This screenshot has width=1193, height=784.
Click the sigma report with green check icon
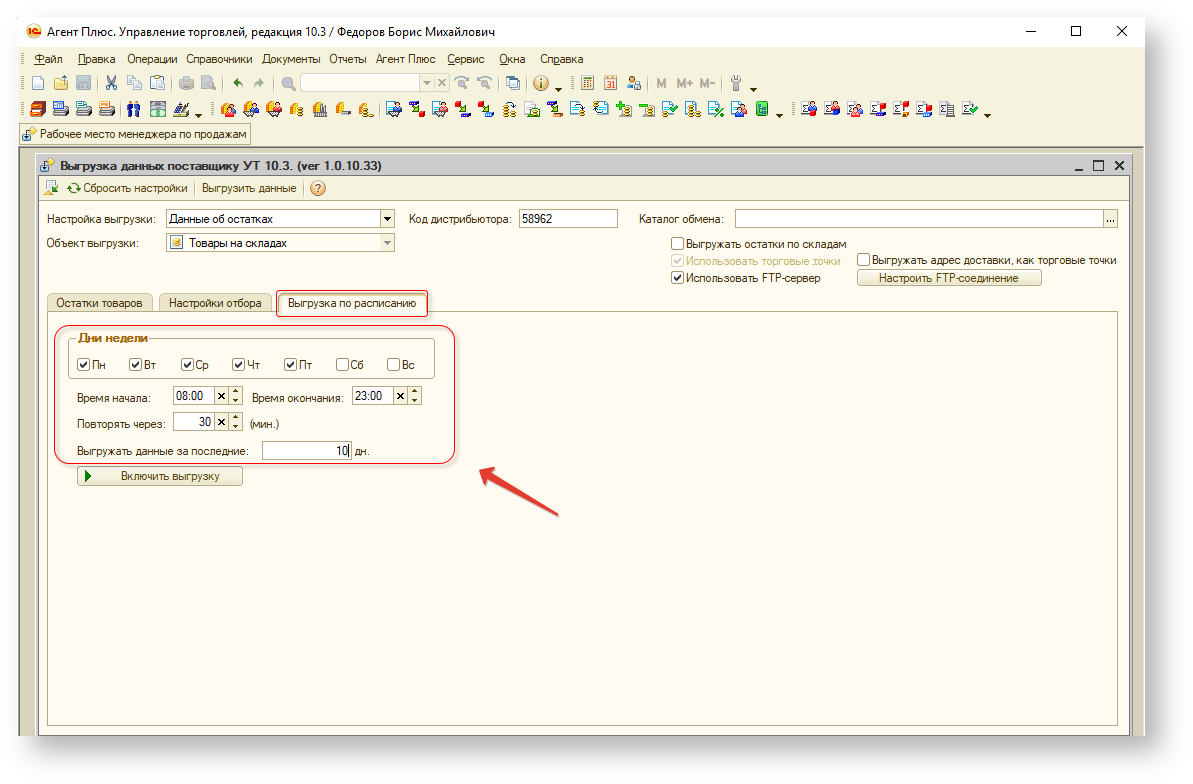(x=969, y=109)
